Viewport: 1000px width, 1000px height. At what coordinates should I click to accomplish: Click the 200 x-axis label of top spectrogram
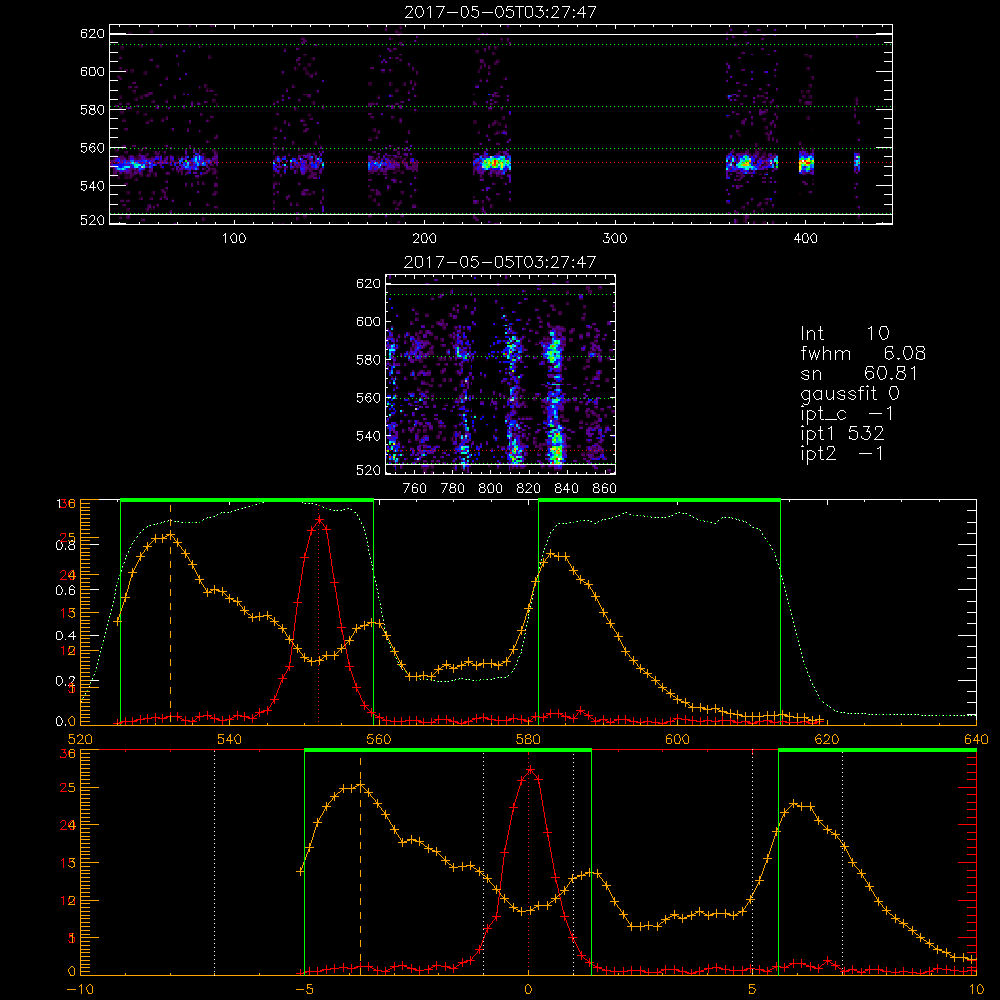pyautogui.click(x=424, y=239)
